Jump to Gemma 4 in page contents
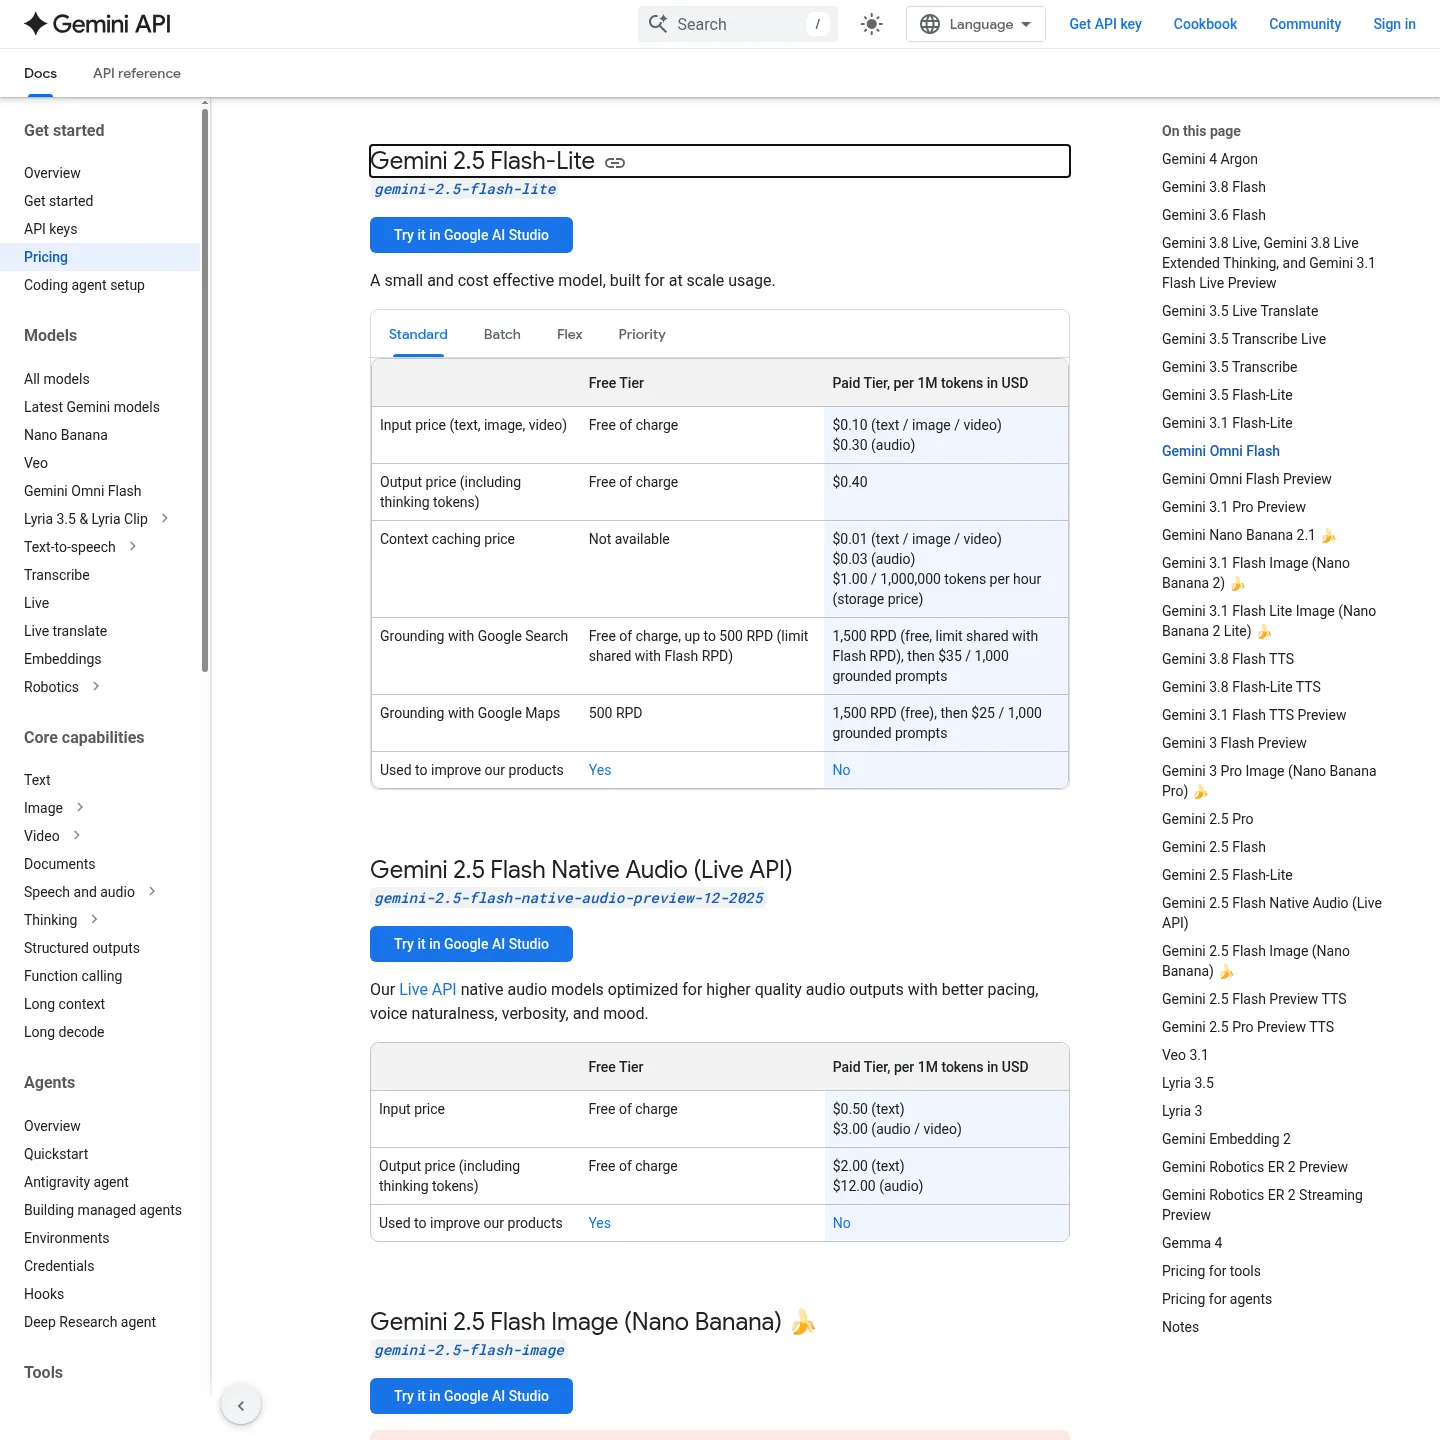 pos(1192,1243)
